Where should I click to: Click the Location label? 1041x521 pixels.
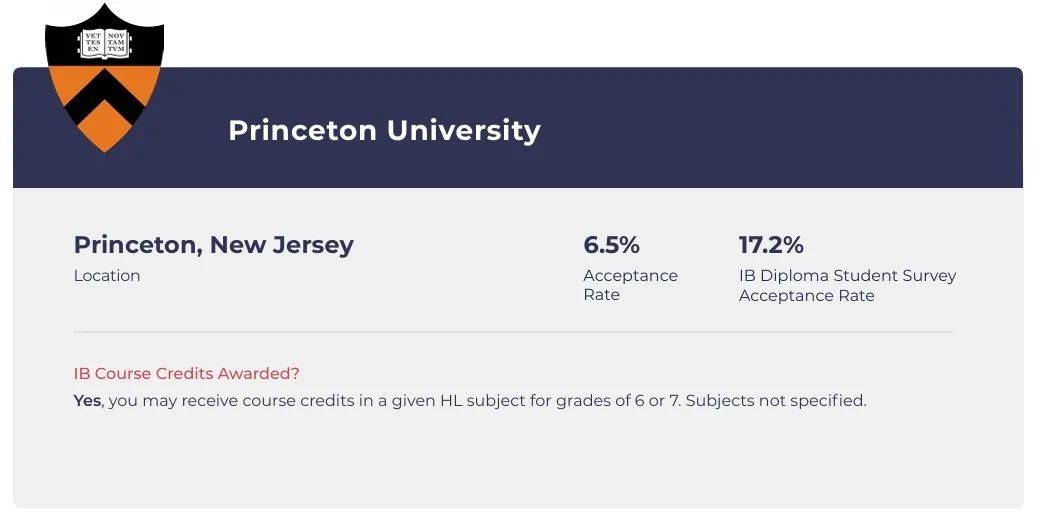[107, 275]
